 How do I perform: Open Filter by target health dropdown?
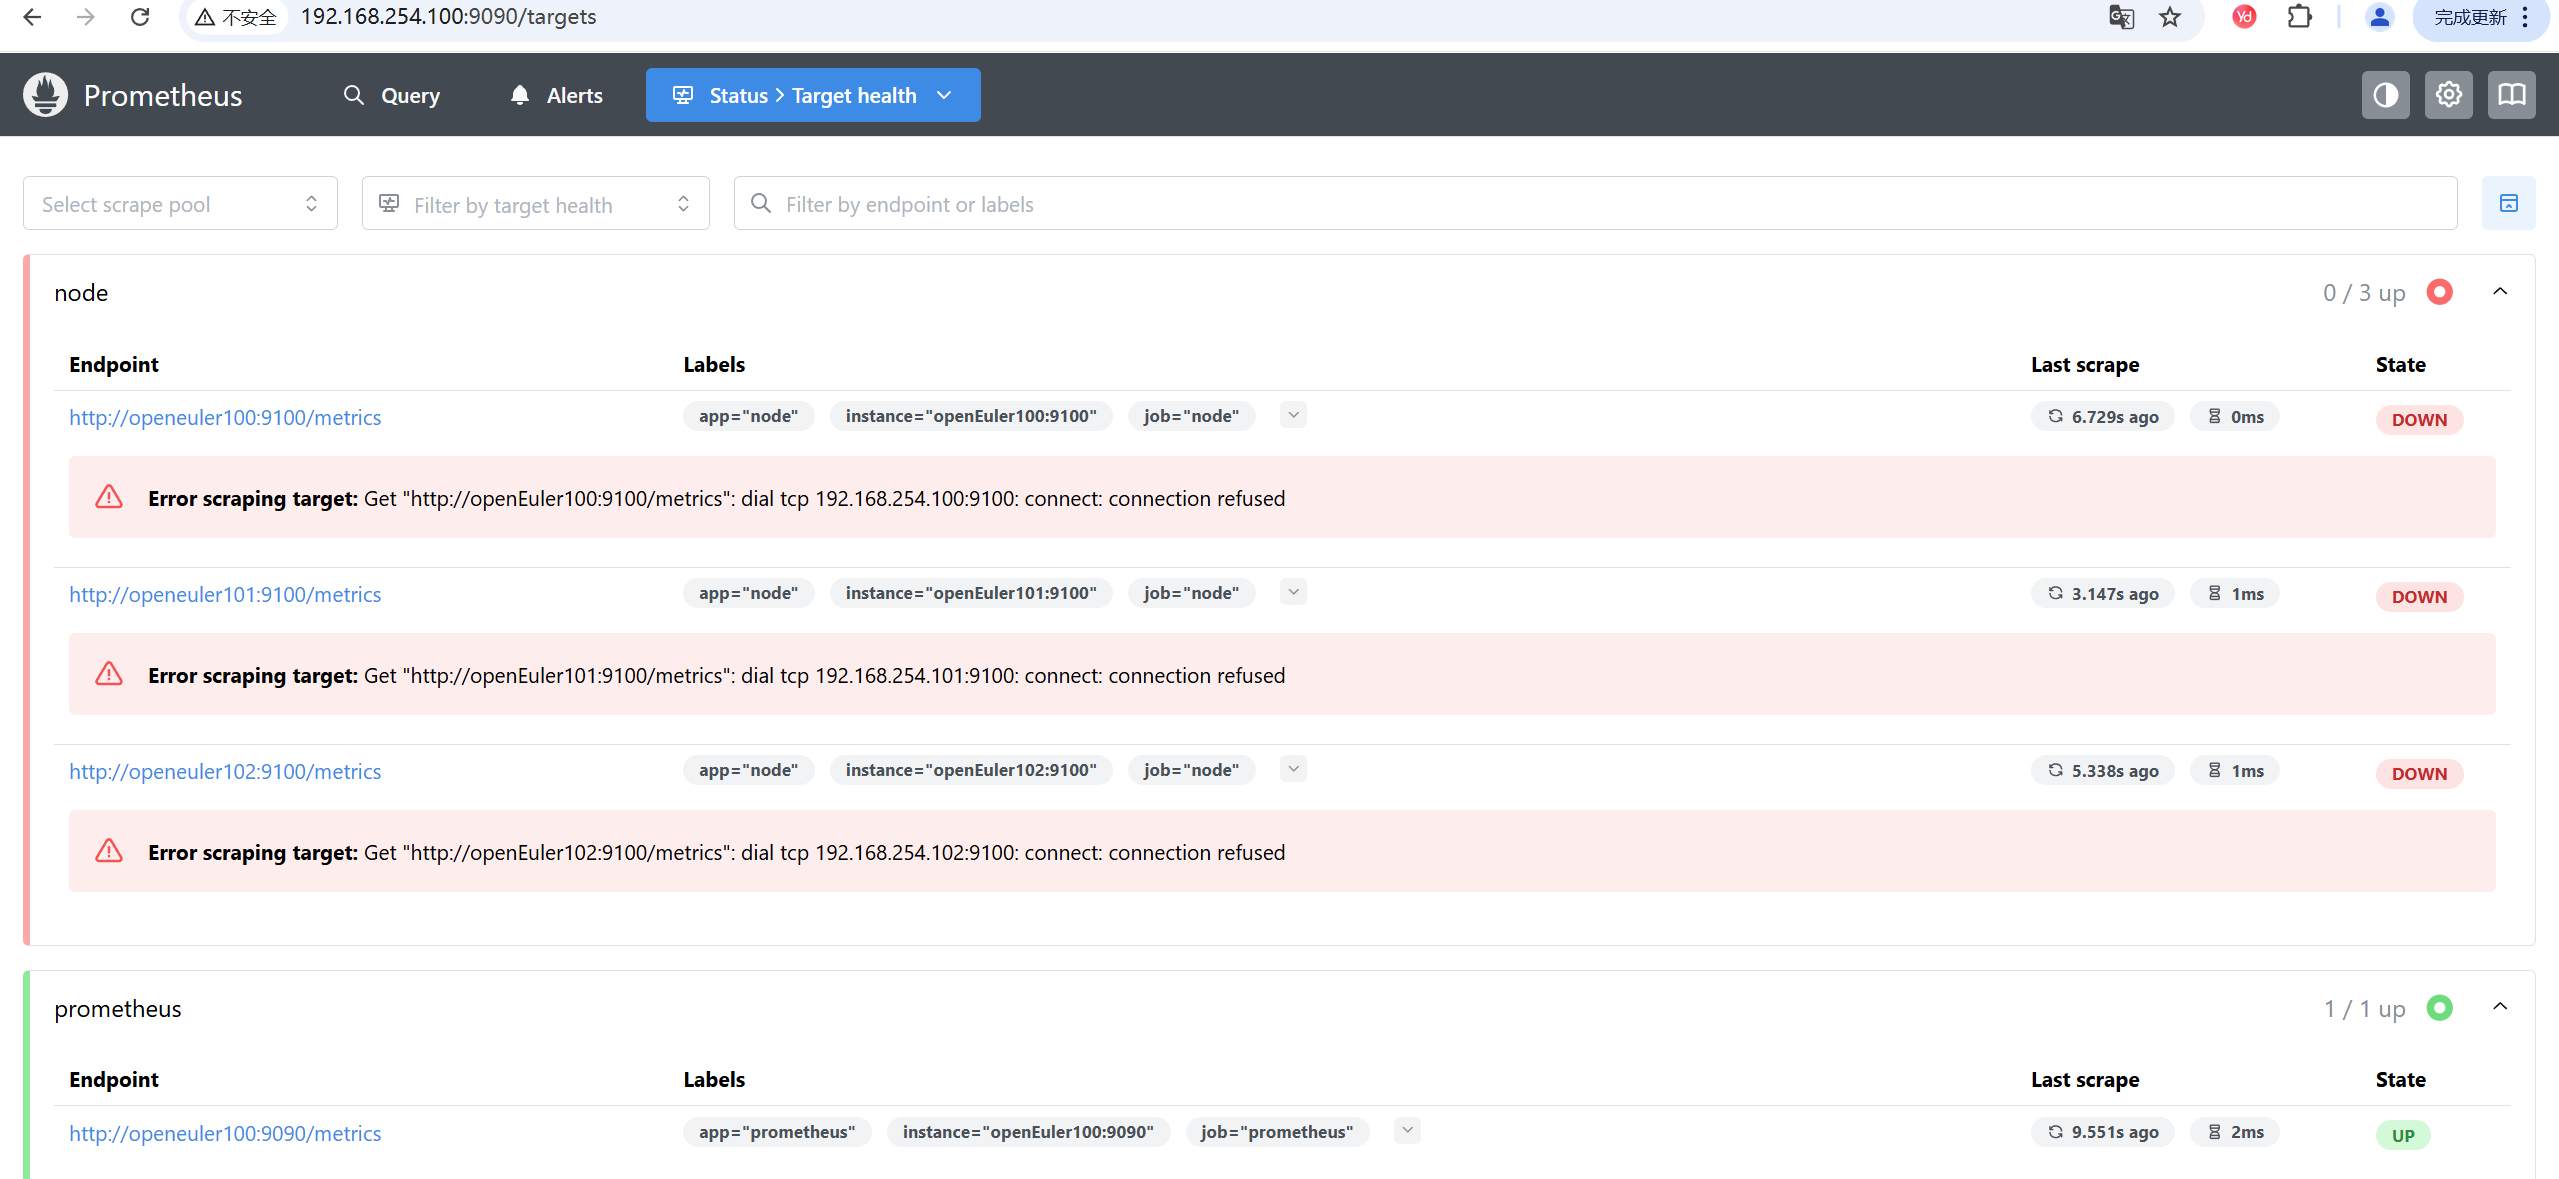[x=535, y=204]
